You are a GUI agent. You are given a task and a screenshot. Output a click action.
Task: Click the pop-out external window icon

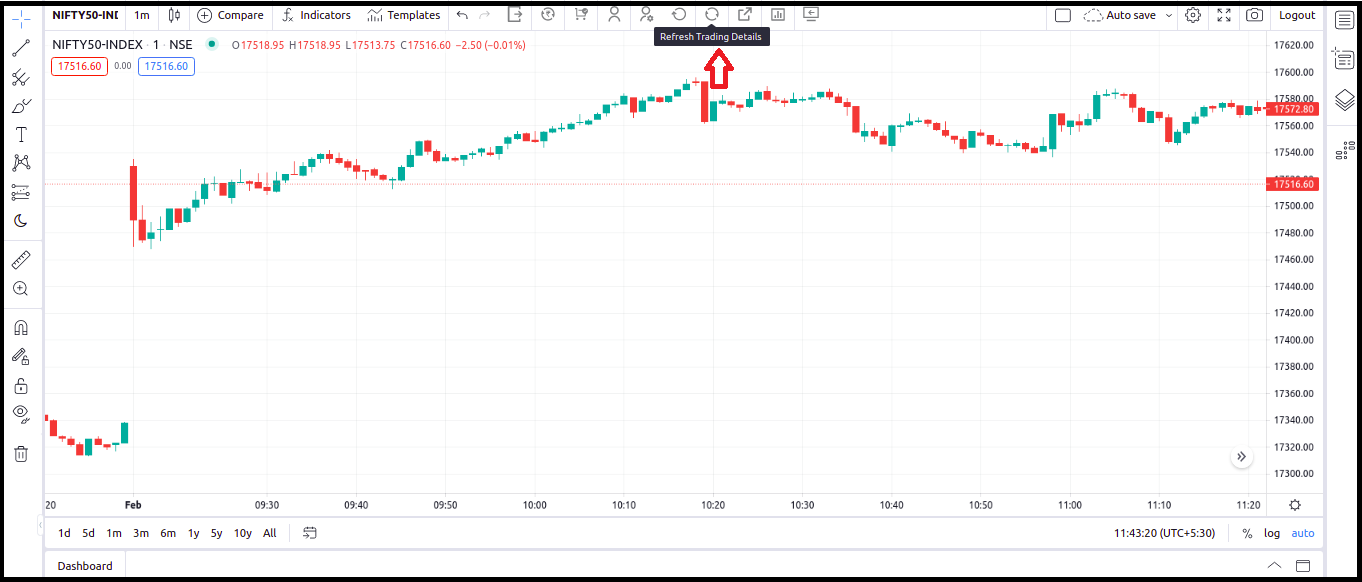(745, 15)
